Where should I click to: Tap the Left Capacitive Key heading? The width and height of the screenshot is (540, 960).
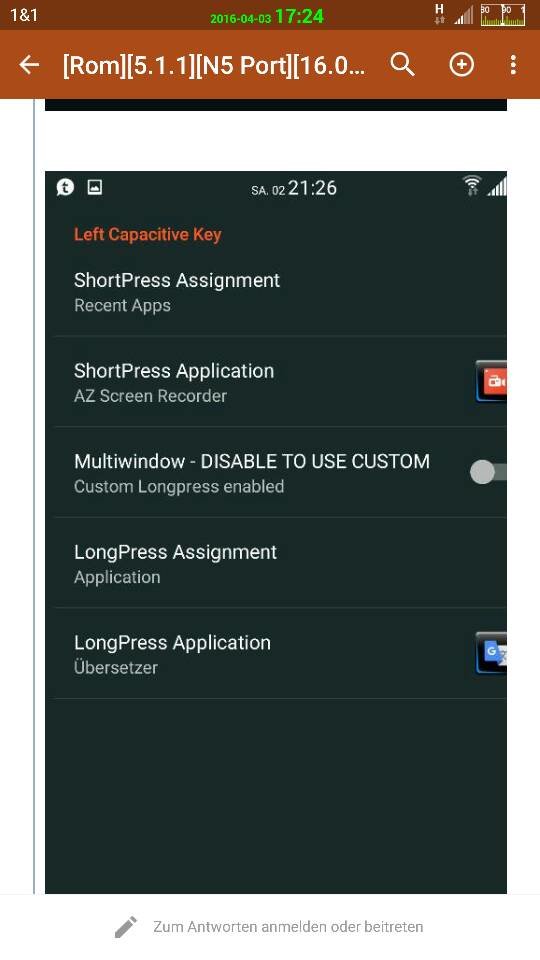coord(148,234)
